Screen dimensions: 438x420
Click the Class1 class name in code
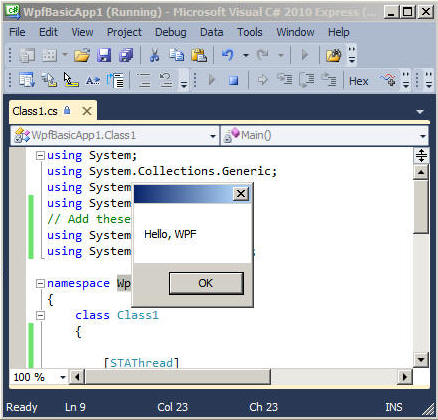[138, 315]
